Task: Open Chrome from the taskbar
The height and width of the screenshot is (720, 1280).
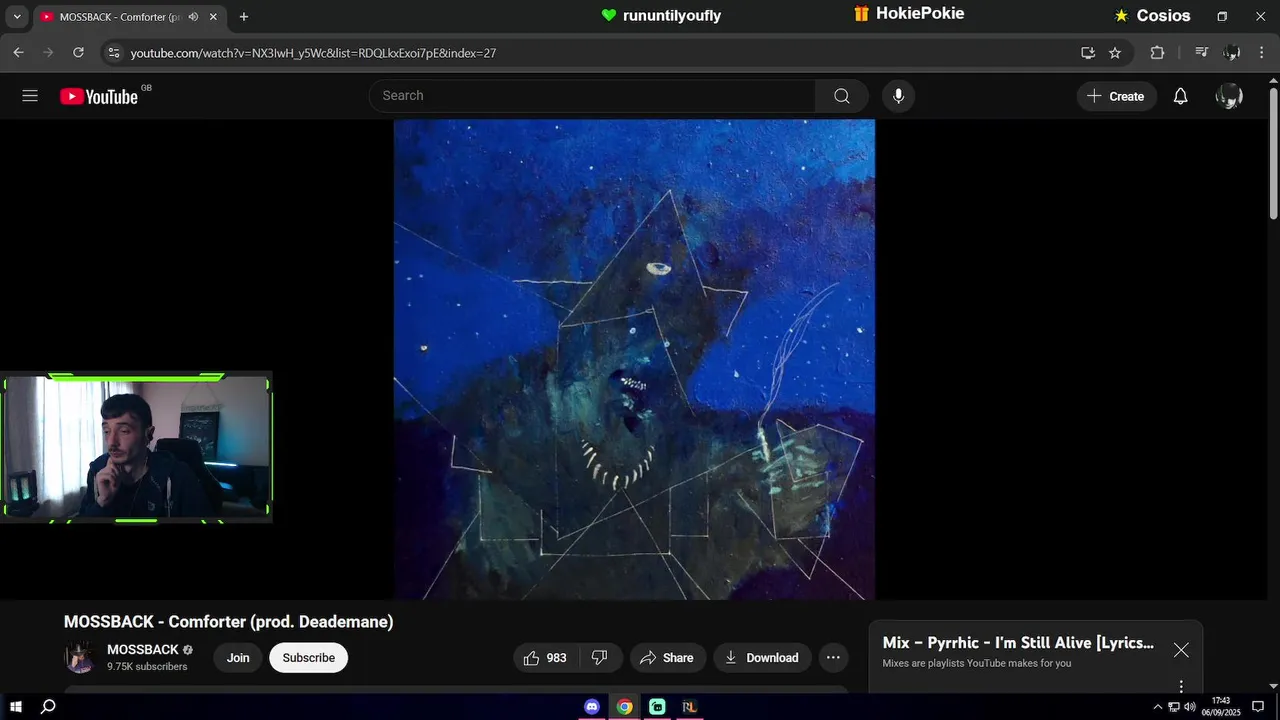Action: pos(624,707)
